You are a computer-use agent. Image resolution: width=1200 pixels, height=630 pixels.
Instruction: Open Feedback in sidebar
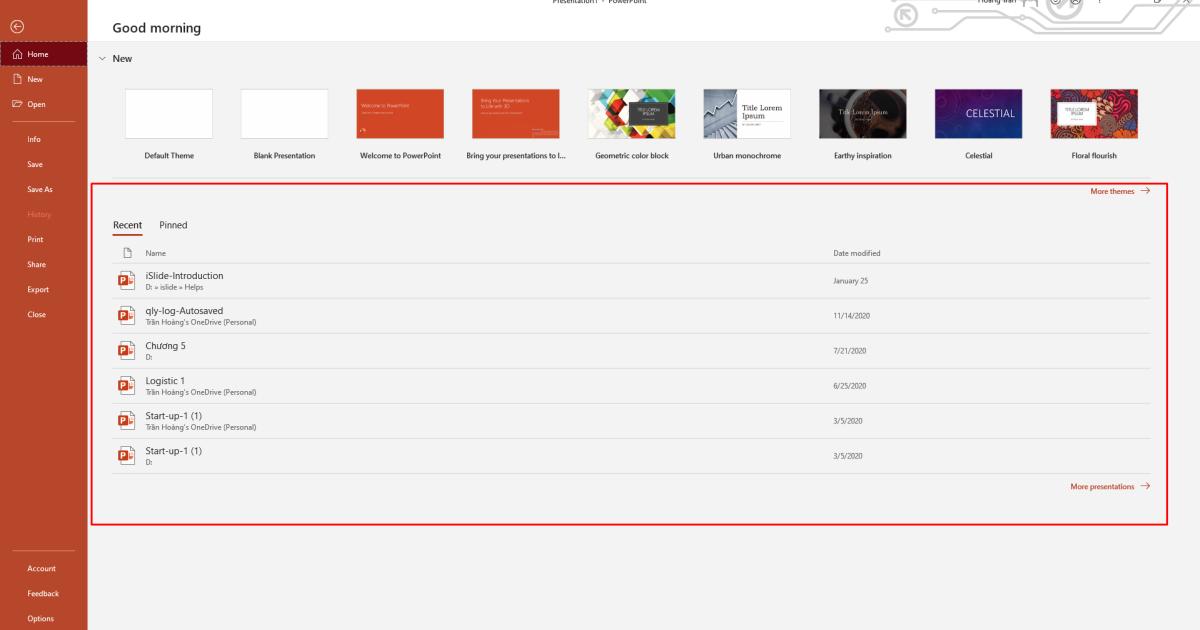(x=44, y=593)
